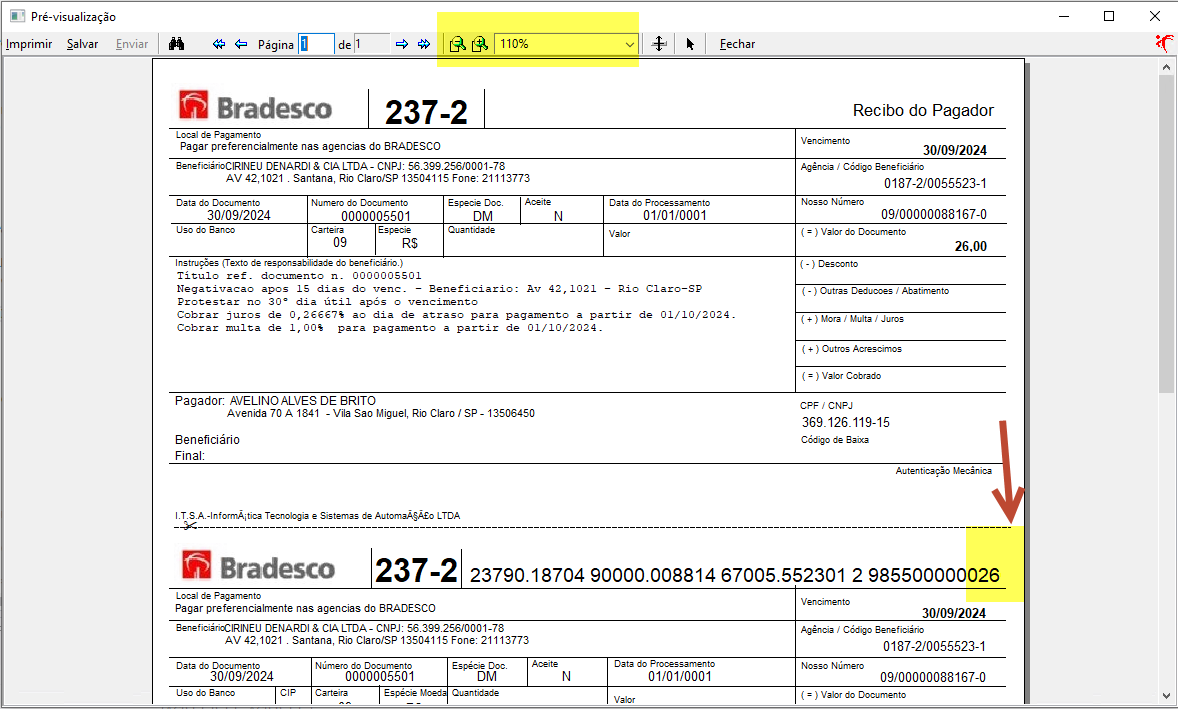1178x709 pixels.
Task: Select the hand pan tool icon
Action: [659, 44]
